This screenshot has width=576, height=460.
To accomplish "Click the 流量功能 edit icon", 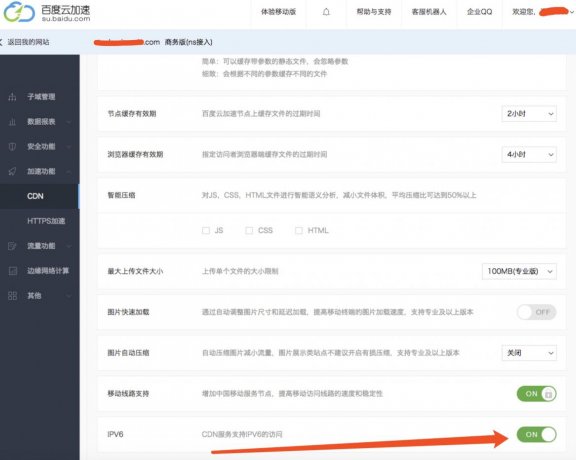I will [12, 246].
